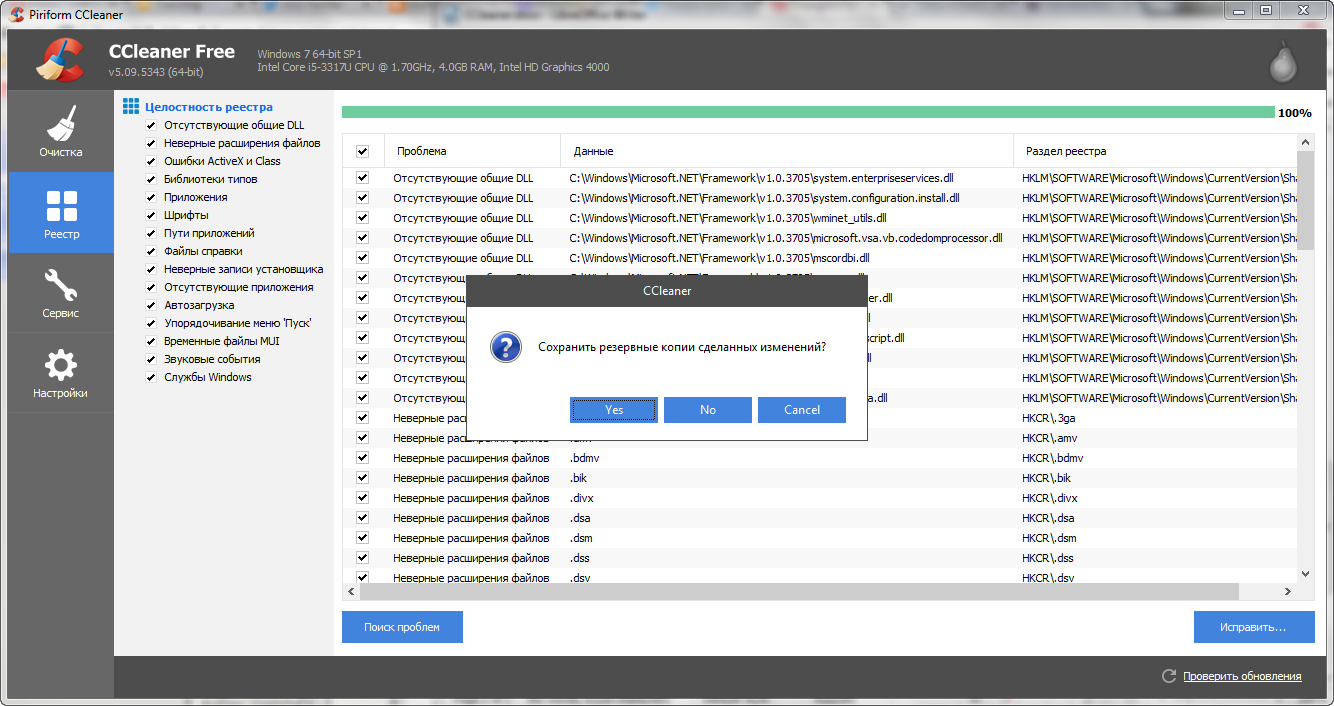The image size is (1334, 706).
Task: Click the Отсутствующие приложения label
Action: tap(238, 287)
